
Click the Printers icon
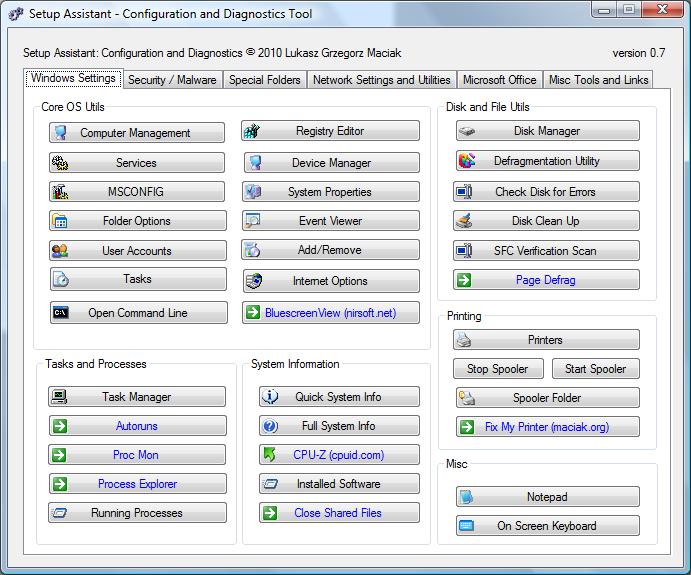[x=464, y=340]
